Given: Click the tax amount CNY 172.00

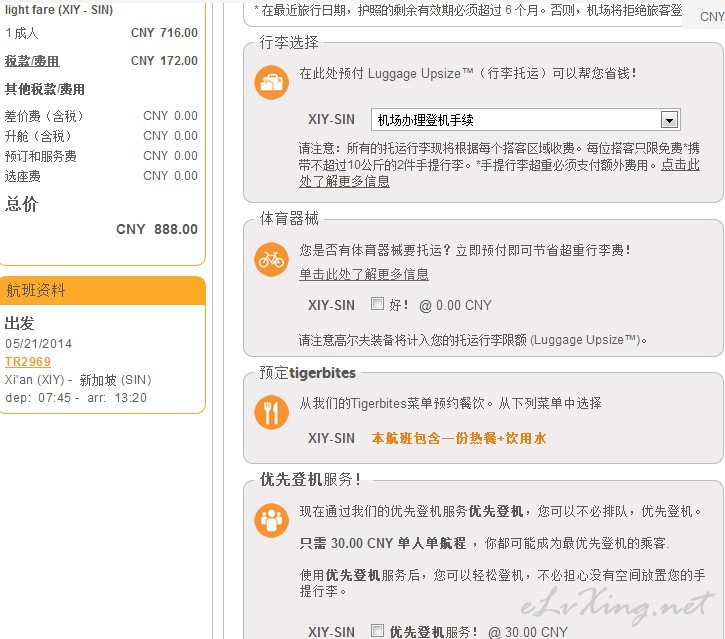Looking at the screenshot, I should pyautogui.click(x=164, y=61).
